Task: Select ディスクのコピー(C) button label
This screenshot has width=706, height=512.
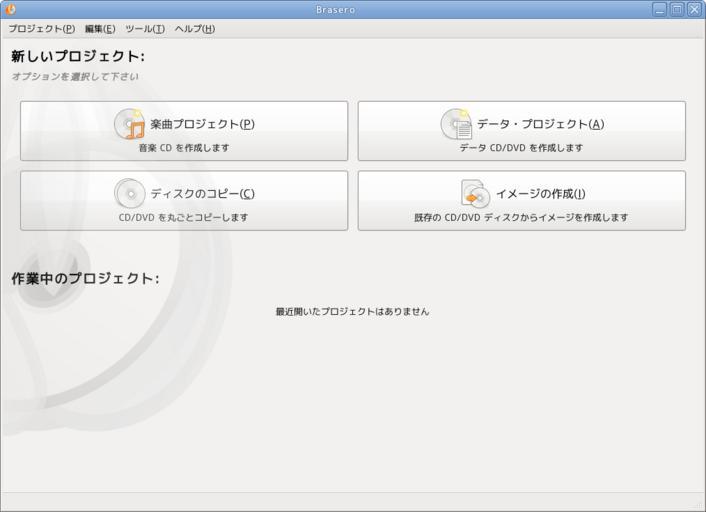Action: pyautogui.click(x=202, y=193)
